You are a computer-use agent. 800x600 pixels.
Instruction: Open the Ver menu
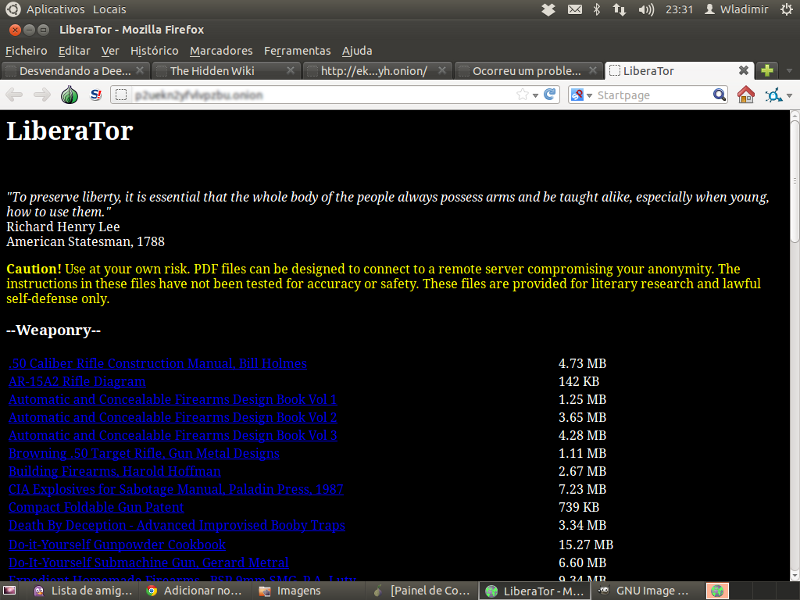[x=110, y=51]
